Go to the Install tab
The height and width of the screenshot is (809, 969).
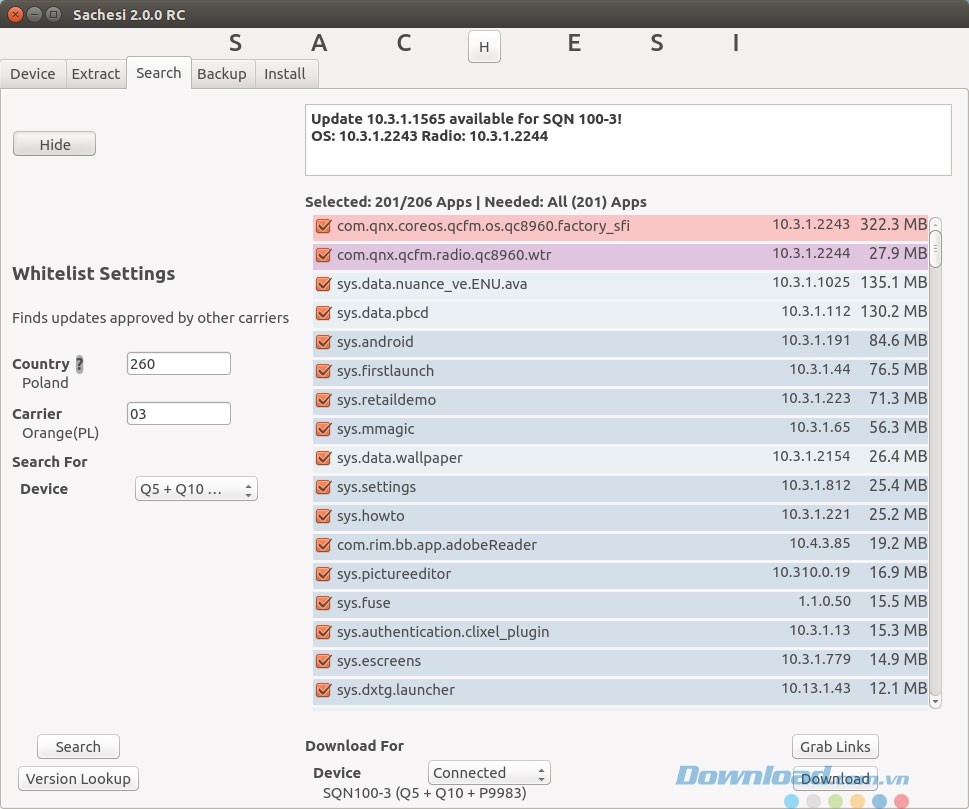[x=285, y=74]
